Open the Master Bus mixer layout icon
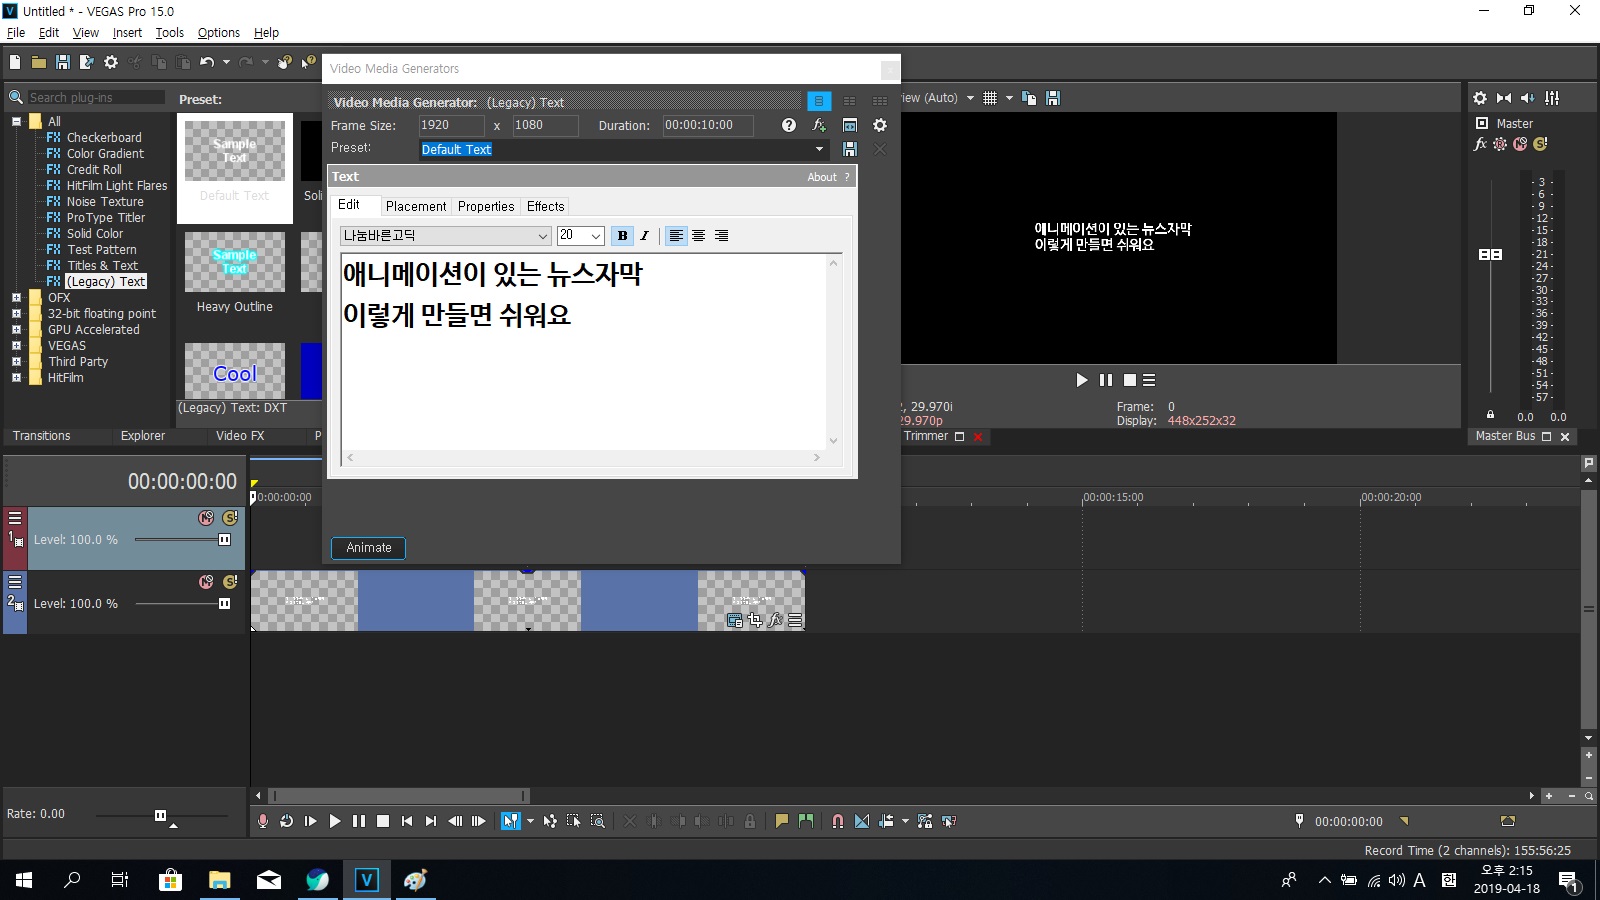This screenshot has height=900, width=1600. pos(1552,98)
